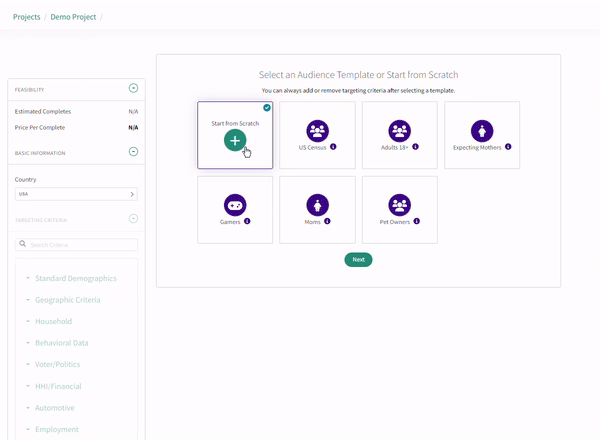The image size is (600, 440).
Task: Select the Gamers controller icon
Action: click(x=235, y=205)
